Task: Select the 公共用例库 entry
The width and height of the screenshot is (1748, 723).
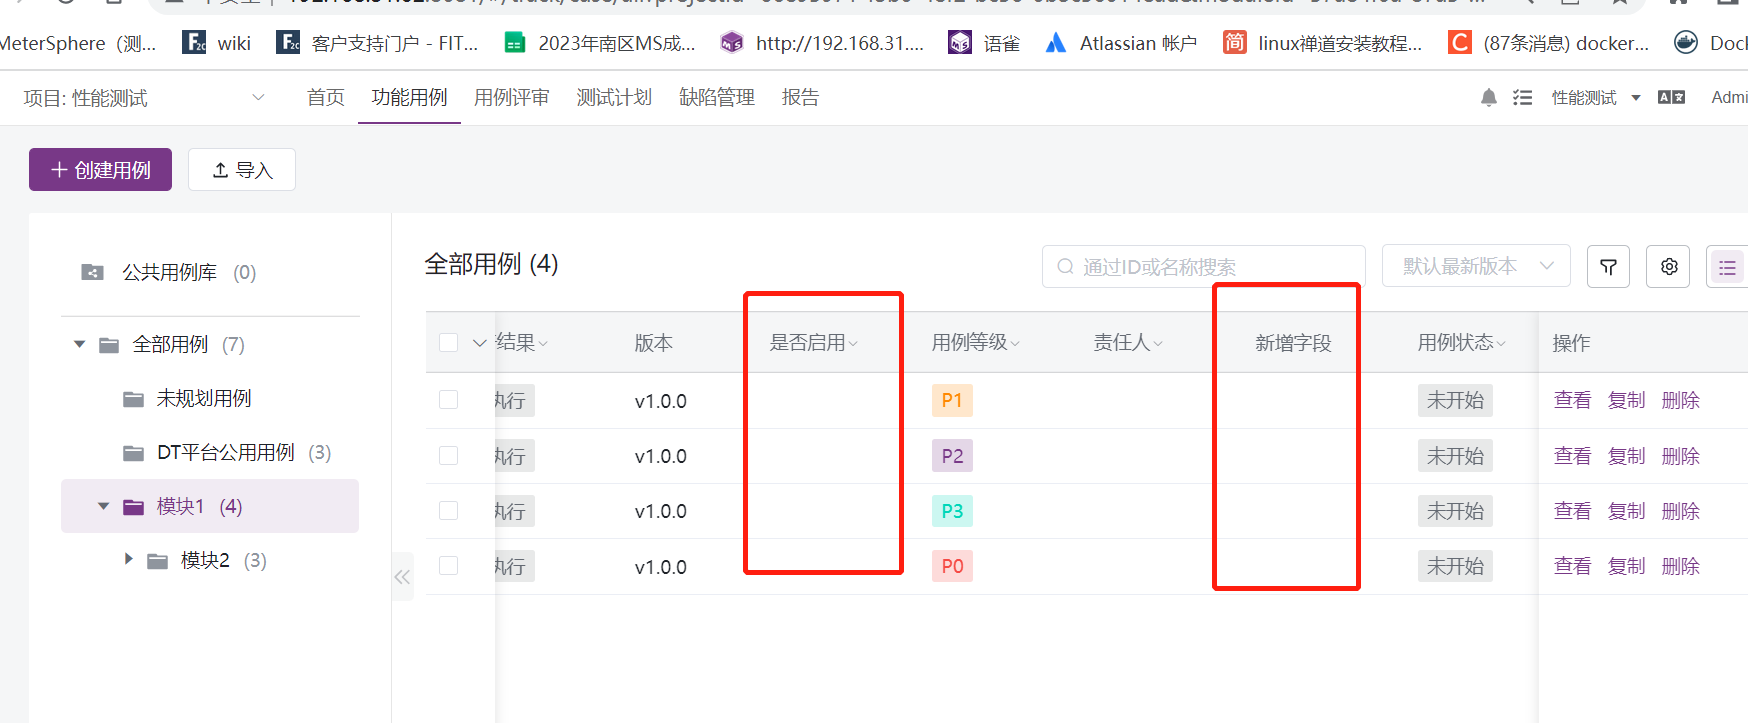Action: coord(169,272)
